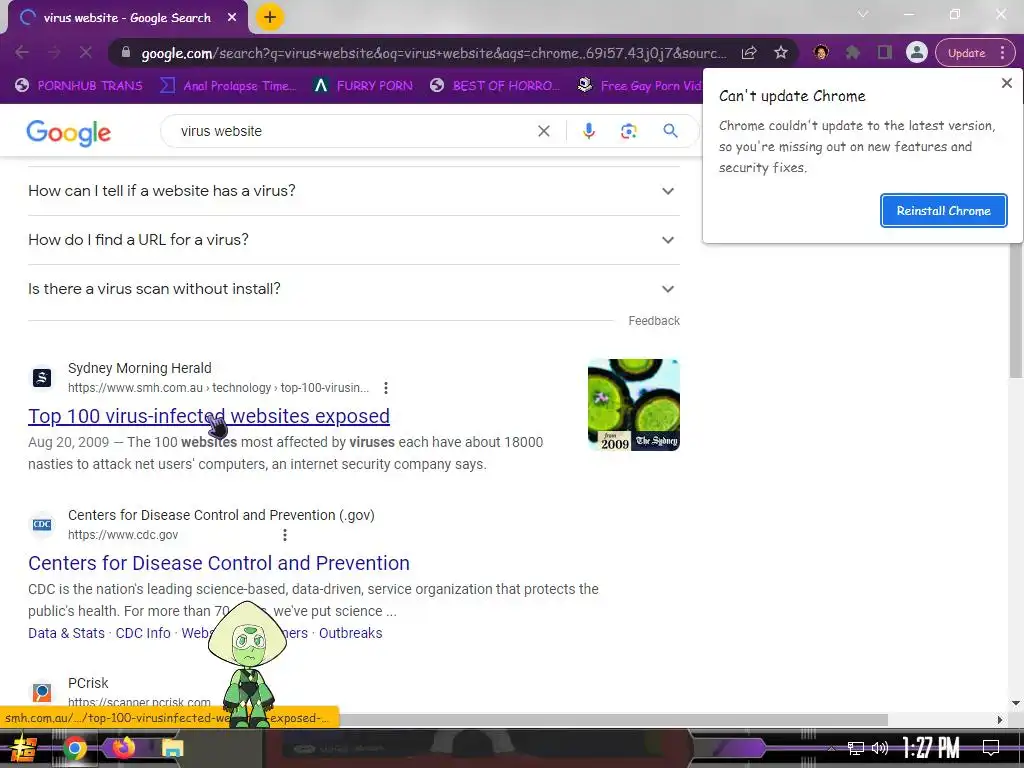Click the CDC favicon
Screen dimensions: 1024x768
[42, 524]
